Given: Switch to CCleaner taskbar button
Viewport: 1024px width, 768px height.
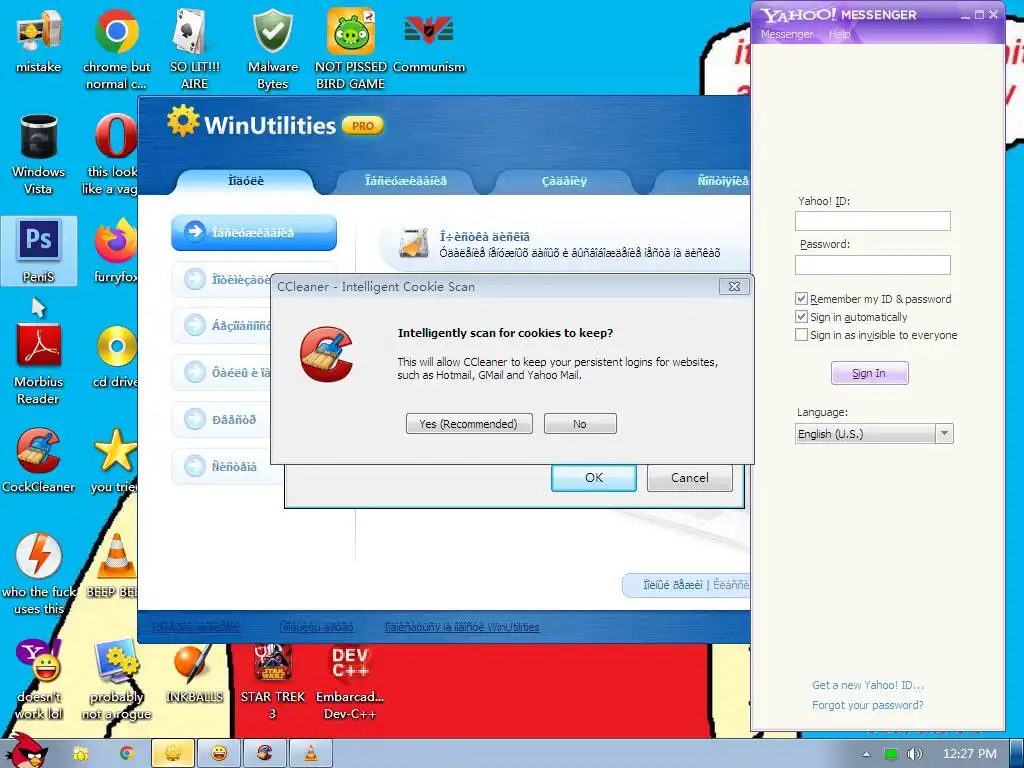Looking at the screenshot, I should [264, 753].
